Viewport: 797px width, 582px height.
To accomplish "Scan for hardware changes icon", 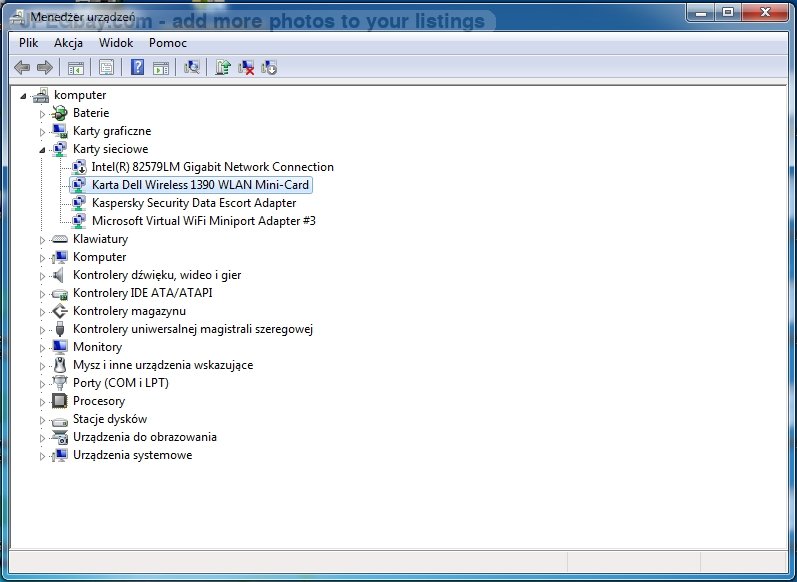I will point(192,67).
